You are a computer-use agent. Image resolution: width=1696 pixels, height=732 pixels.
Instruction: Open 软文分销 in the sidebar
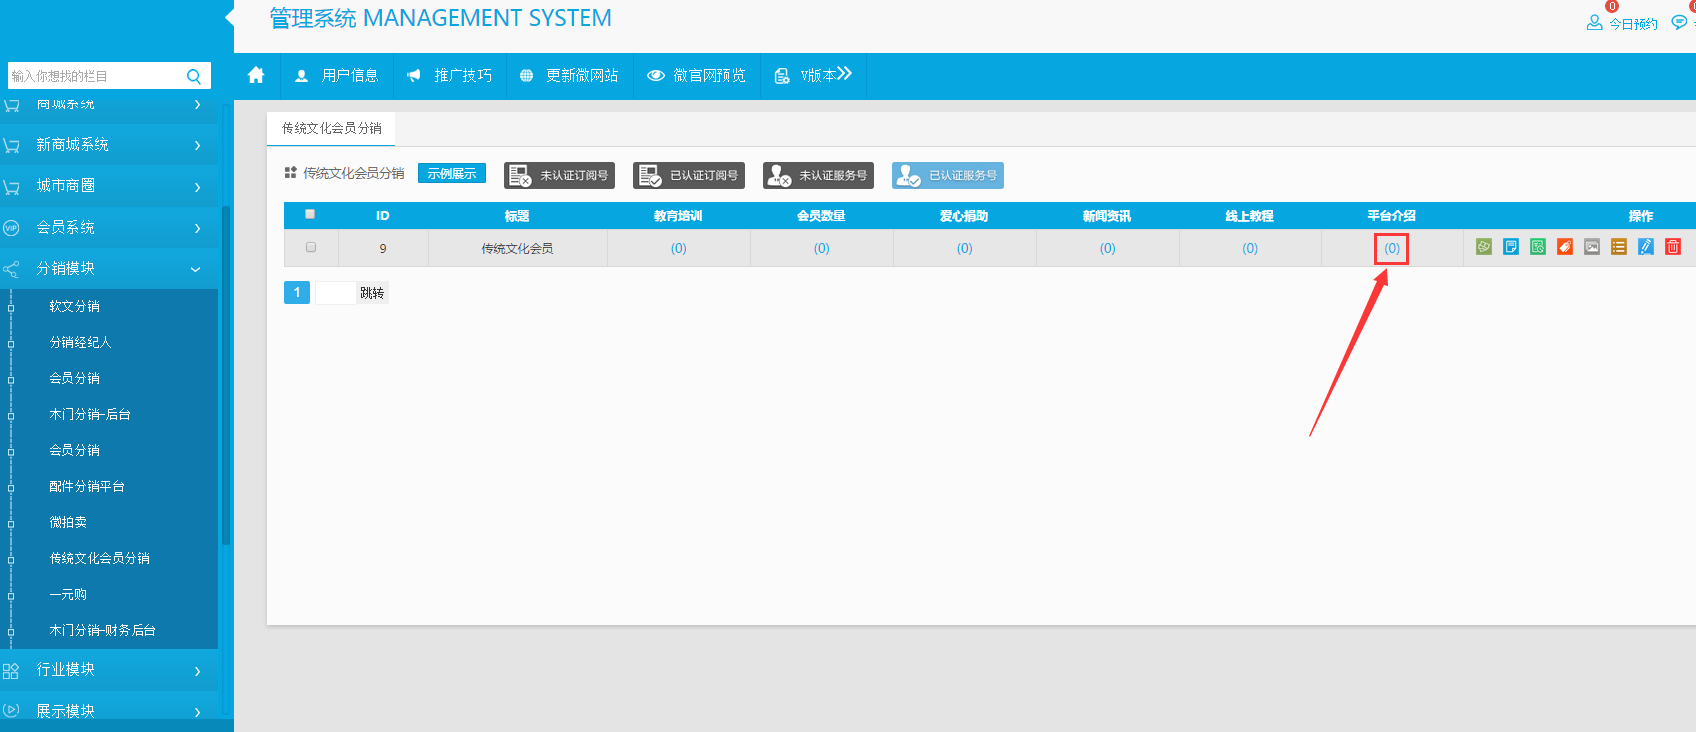point(75,306)
